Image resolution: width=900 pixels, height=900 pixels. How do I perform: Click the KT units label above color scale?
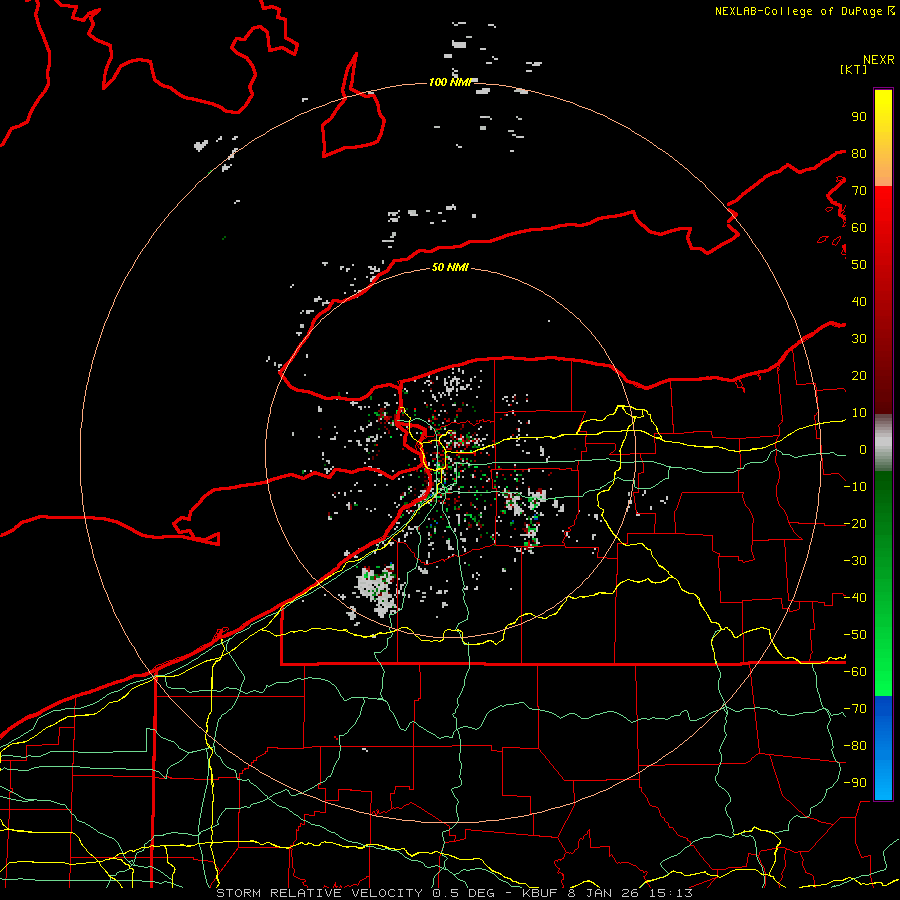point(854,69)
